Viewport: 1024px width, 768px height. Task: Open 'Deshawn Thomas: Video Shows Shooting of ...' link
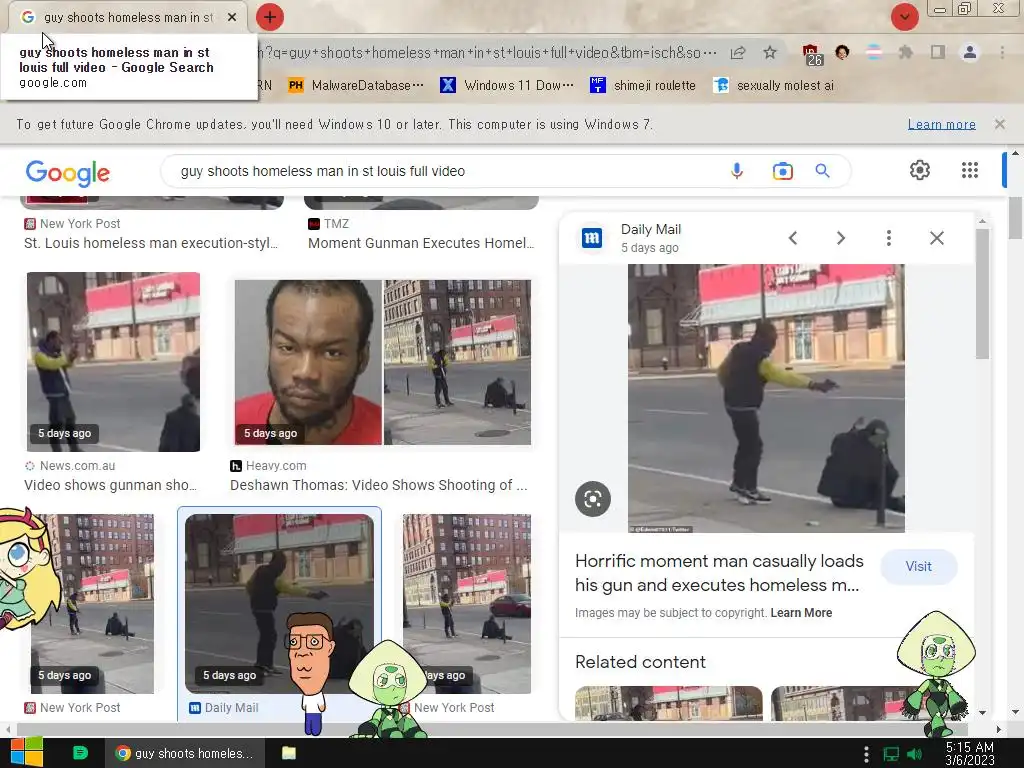point(379,485)
